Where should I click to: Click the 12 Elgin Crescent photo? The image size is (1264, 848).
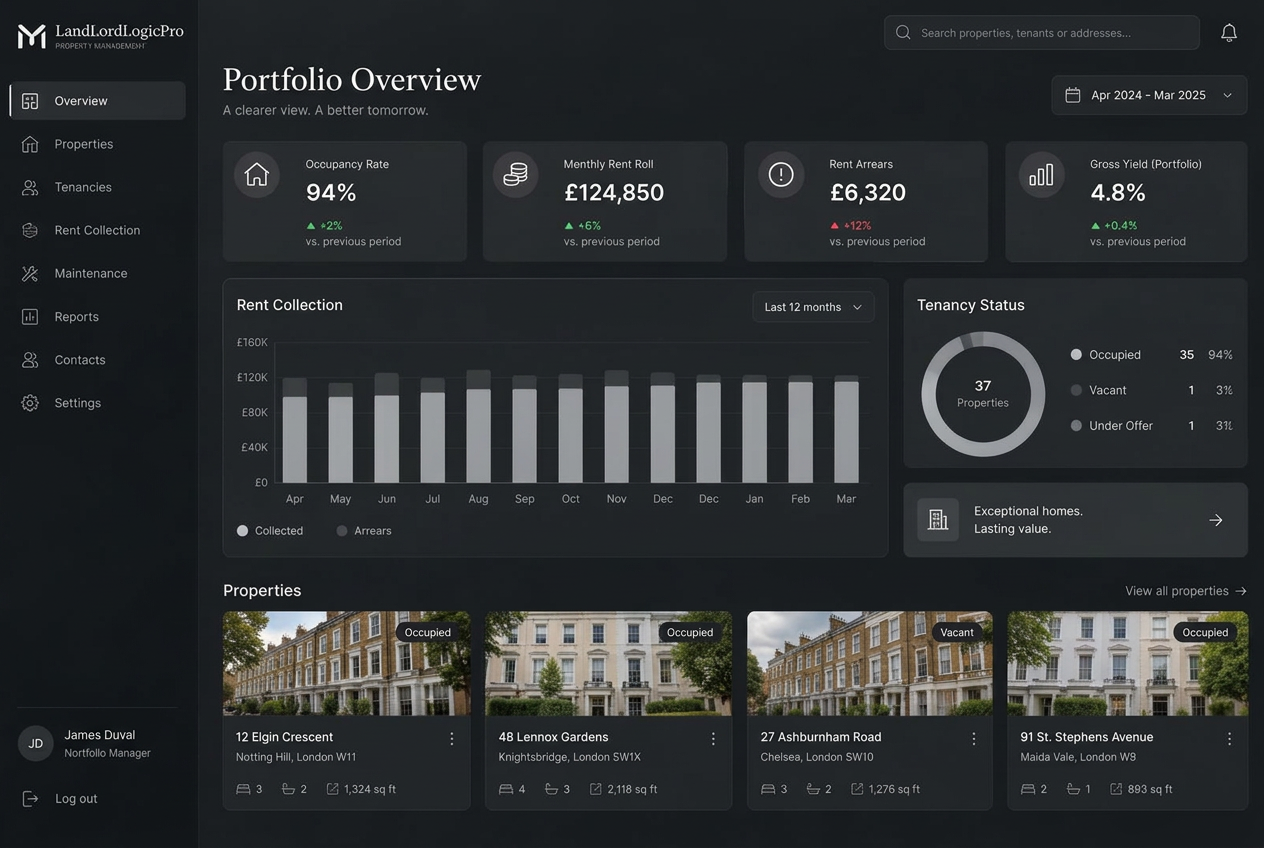(346, 664)
